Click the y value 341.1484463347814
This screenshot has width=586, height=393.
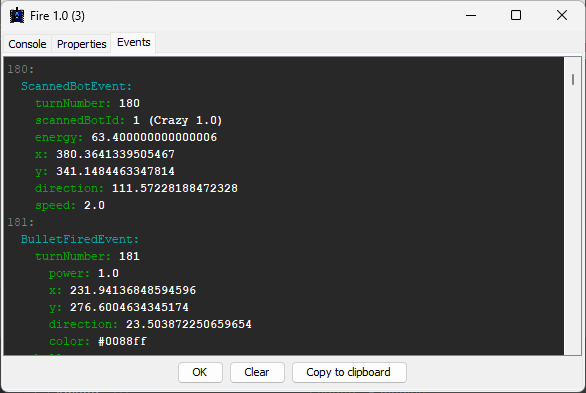pos(115,171)
